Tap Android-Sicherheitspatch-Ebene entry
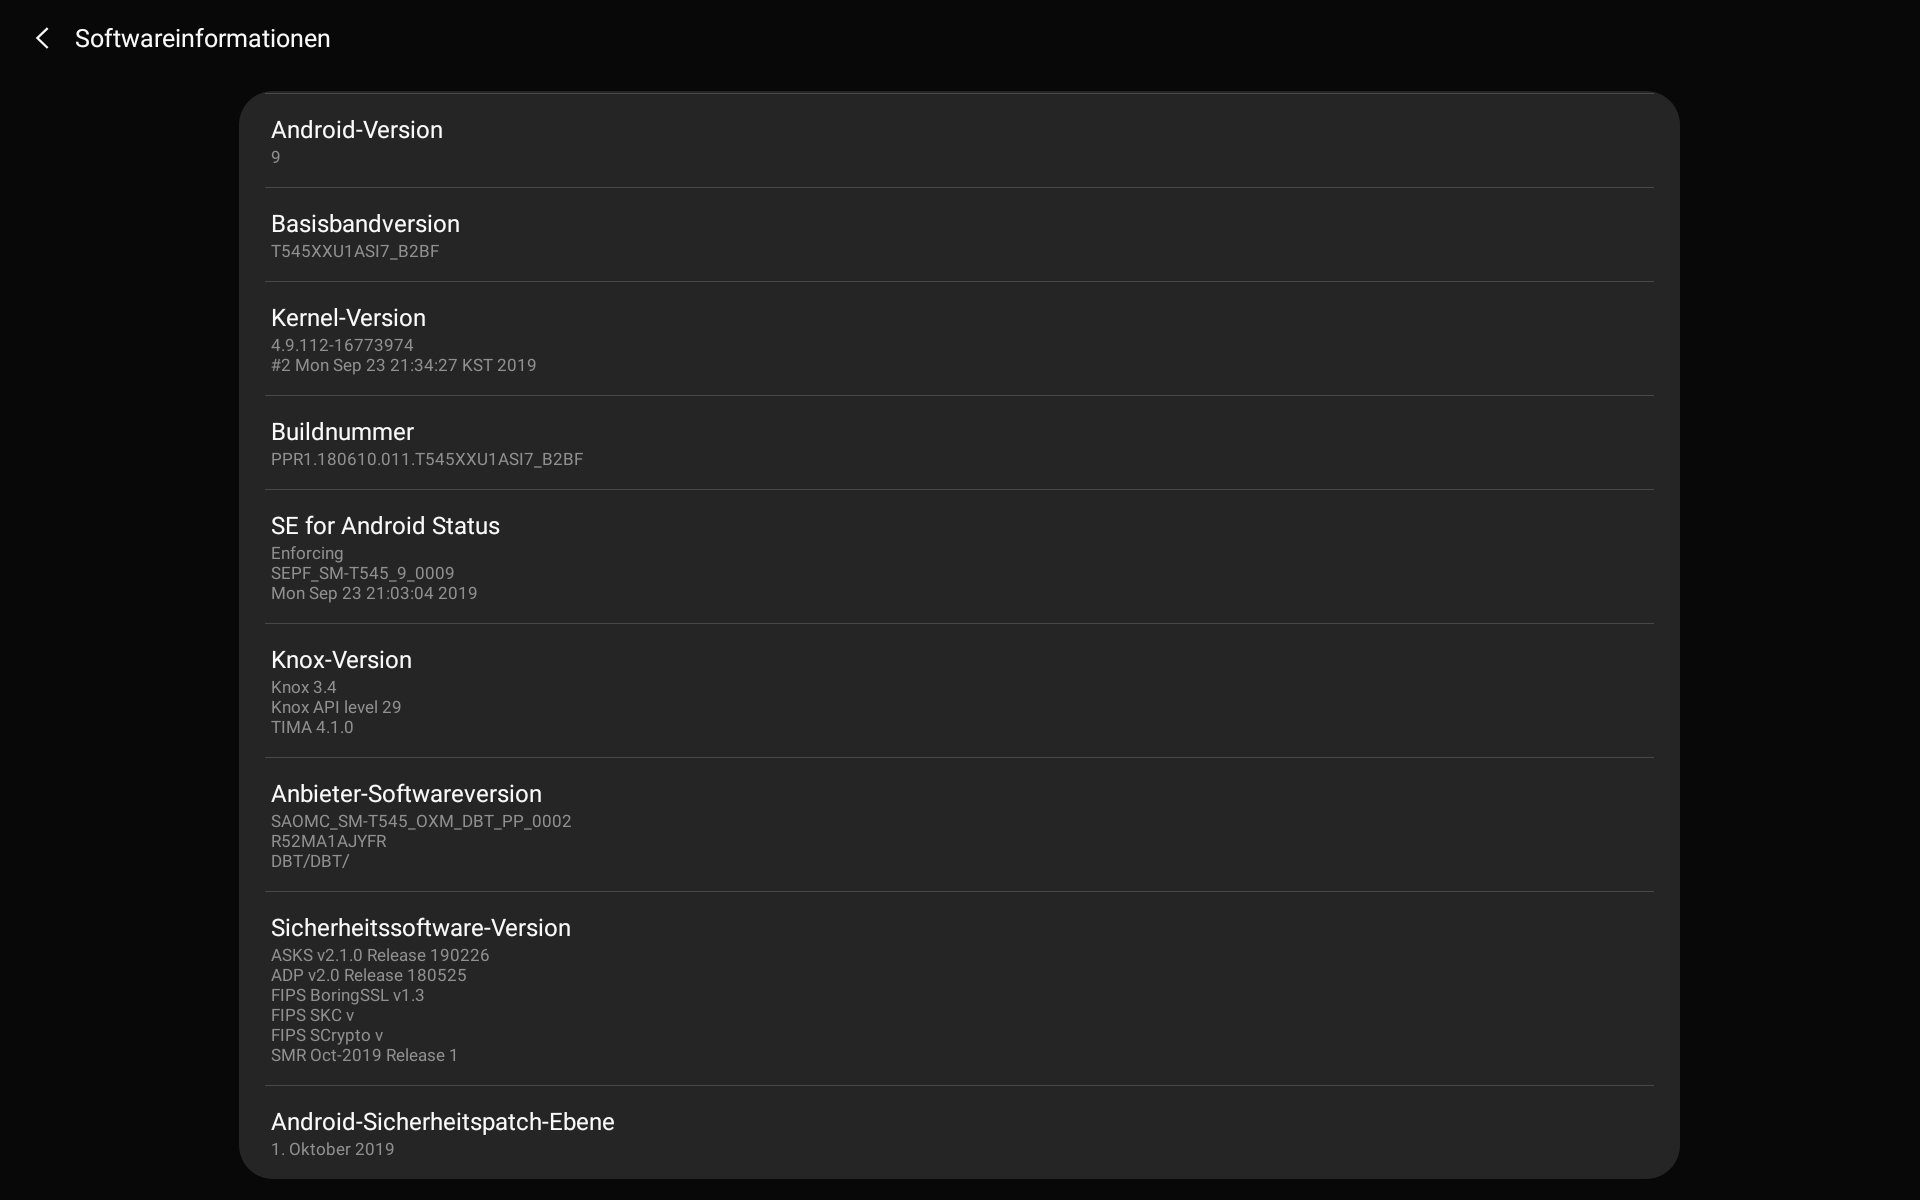Viewport: 1920px width, 1200px height. (959, 1133)
